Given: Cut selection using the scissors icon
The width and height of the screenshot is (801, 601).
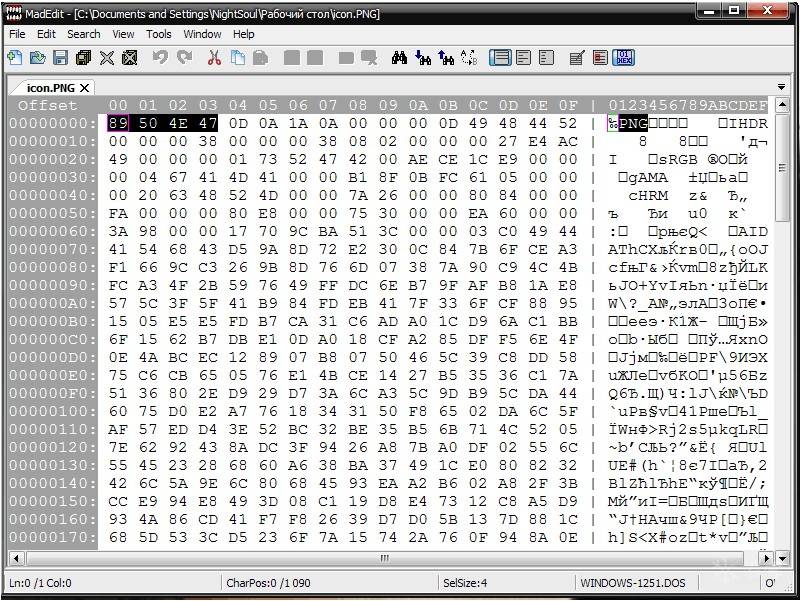Looking at the screenshot, I should point(215,58).
